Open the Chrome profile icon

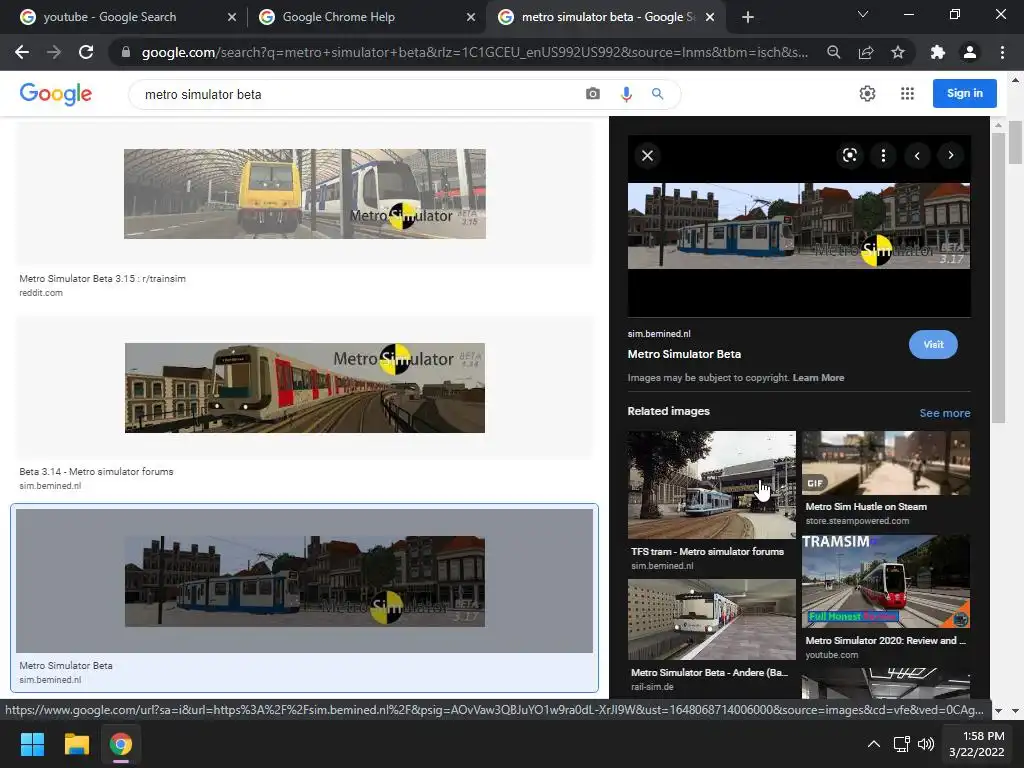coord(970,52)
